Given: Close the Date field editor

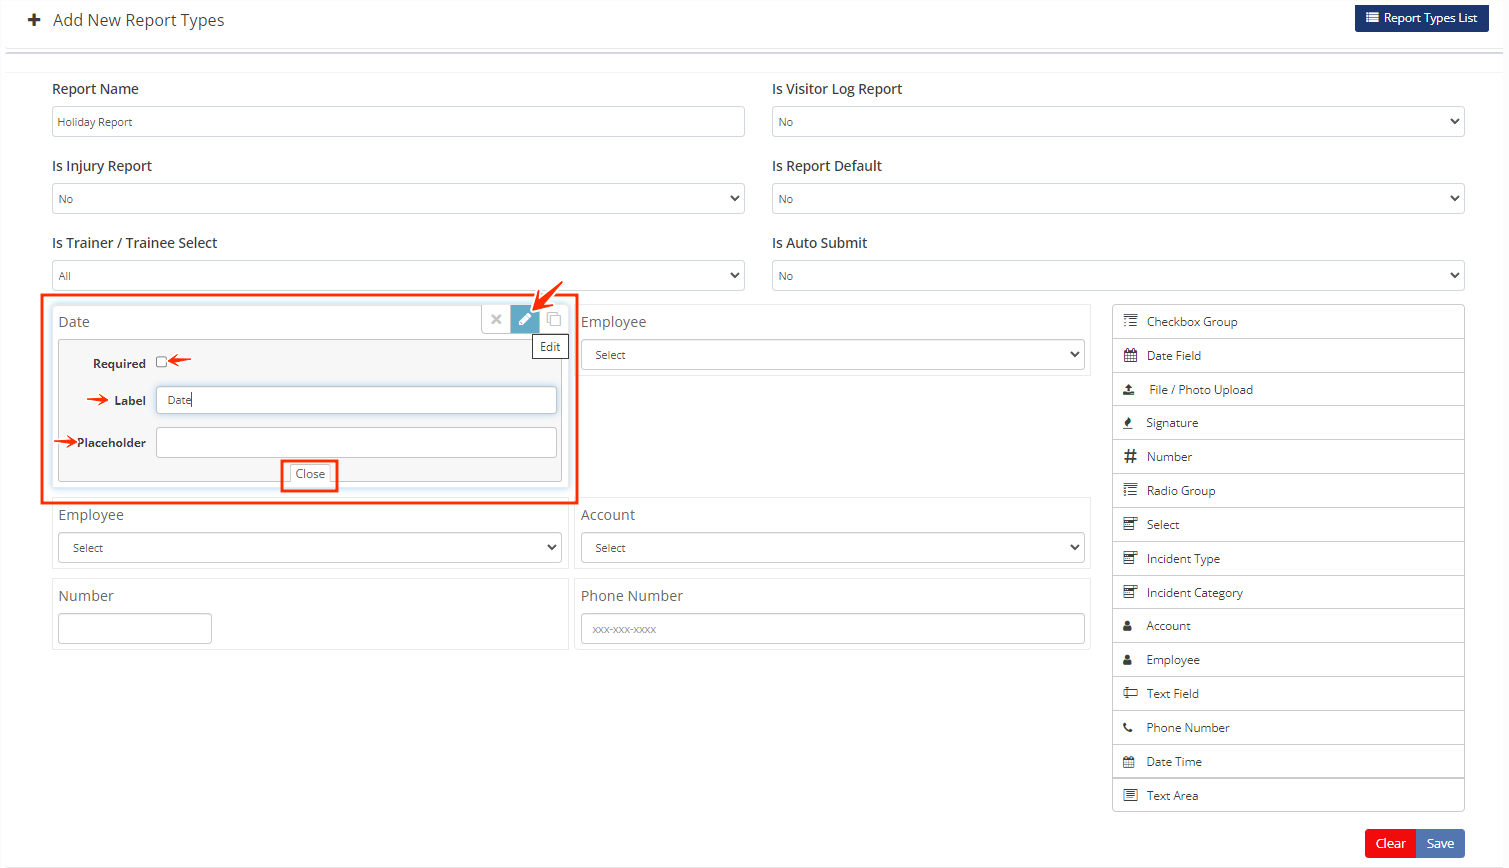Looking at the screenshot, I should pos(309,474).
